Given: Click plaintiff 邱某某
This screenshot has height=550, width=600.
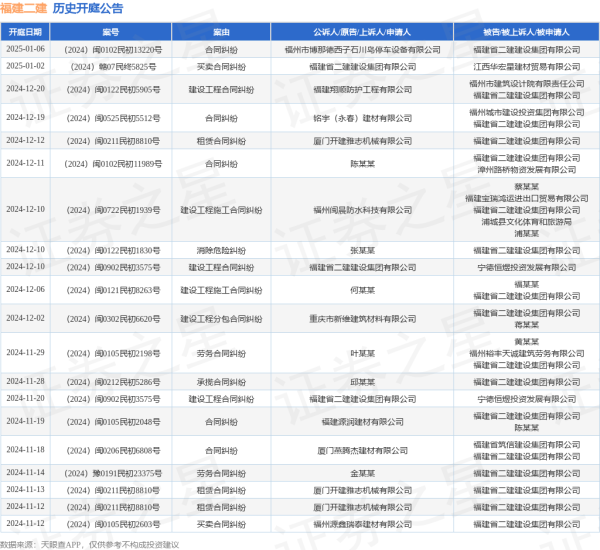Looking at the screenshot, I should coord(362,382).
